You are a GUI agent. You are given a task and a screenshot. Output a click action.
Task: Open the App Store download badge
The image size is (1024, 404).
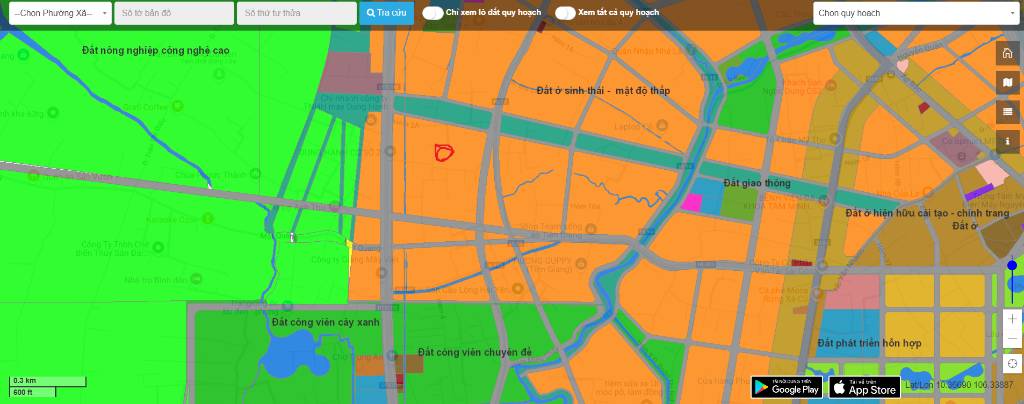click(865, 386)
